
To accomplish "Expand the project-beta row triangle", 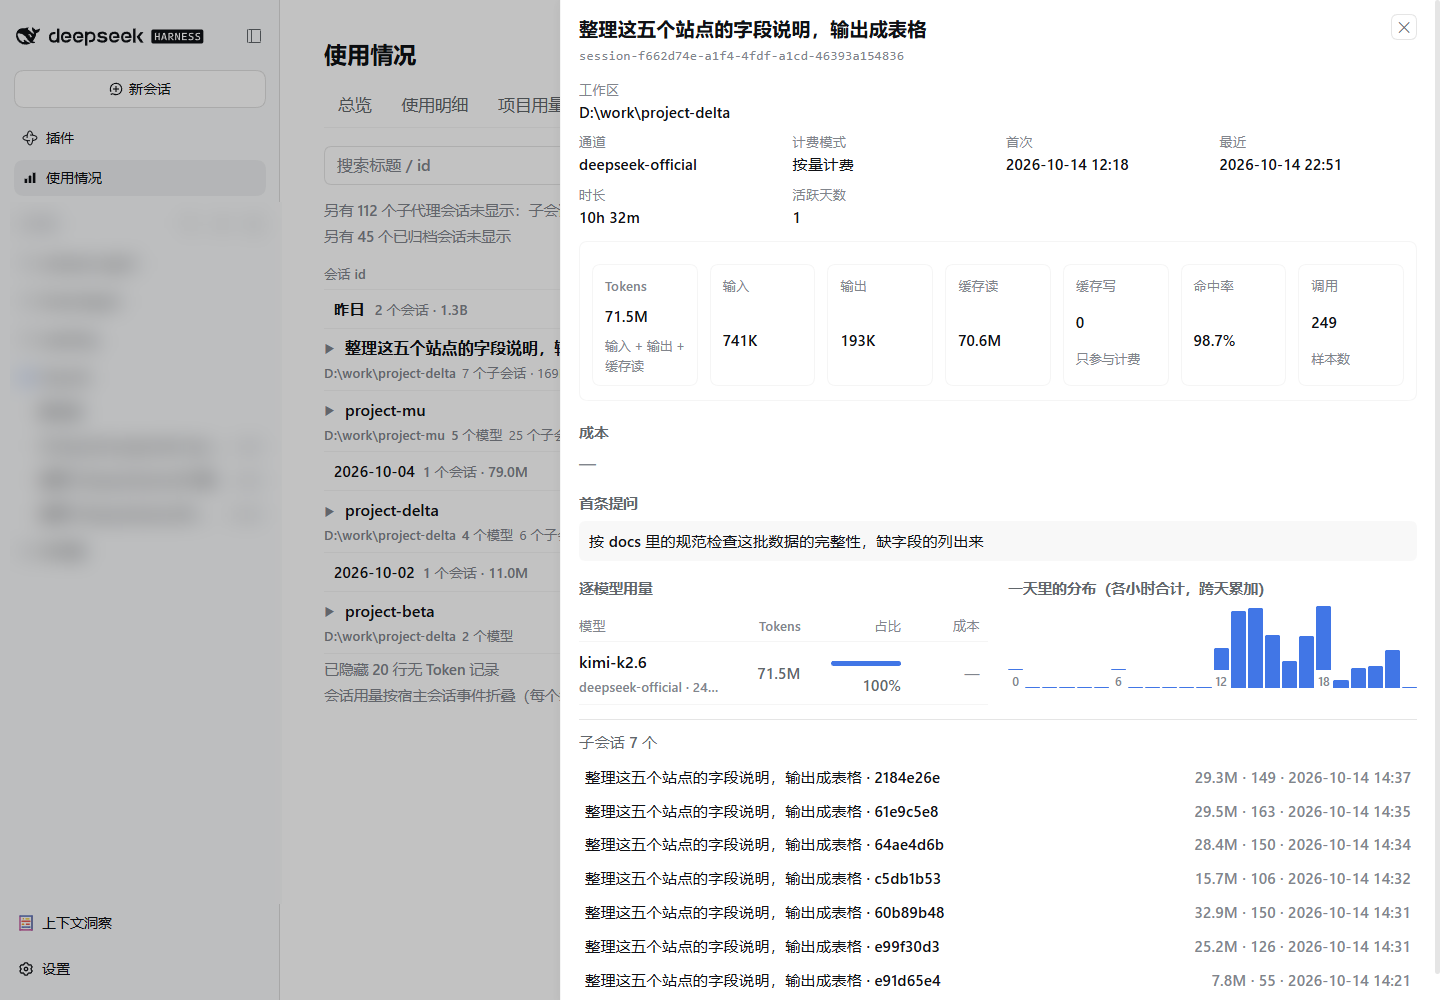I will tap(329, 612).
